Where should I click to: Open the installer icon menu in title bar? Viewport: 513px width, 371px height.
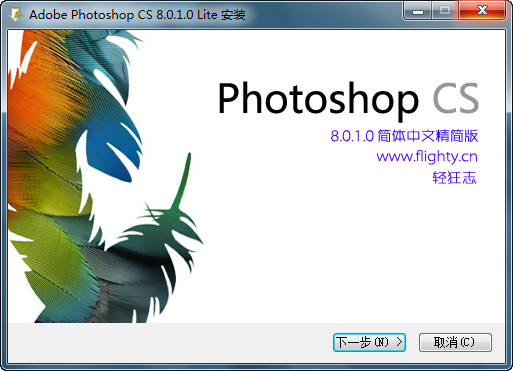(15, 15)
